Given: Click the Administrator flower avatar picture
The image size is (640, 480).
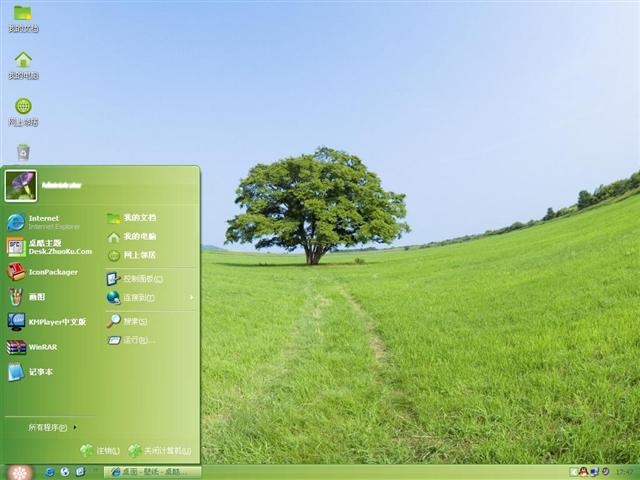Looking at the screenshot, I should pos(21,186).
